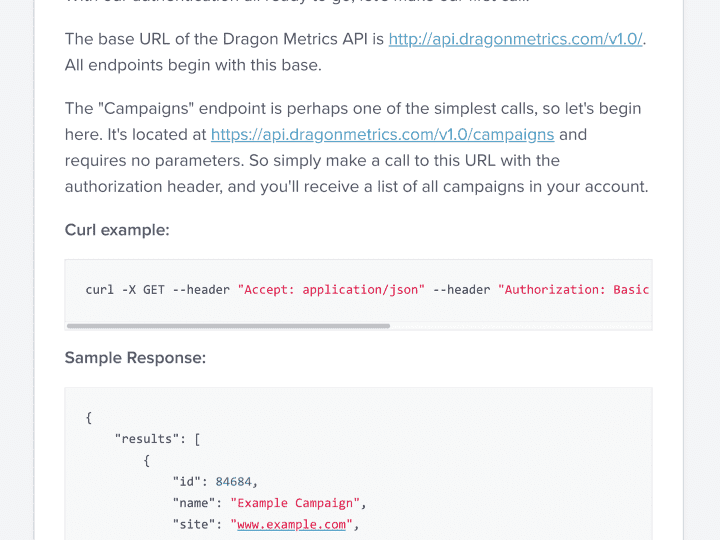Click the www.example.com link in the sample response

[291, 523]
